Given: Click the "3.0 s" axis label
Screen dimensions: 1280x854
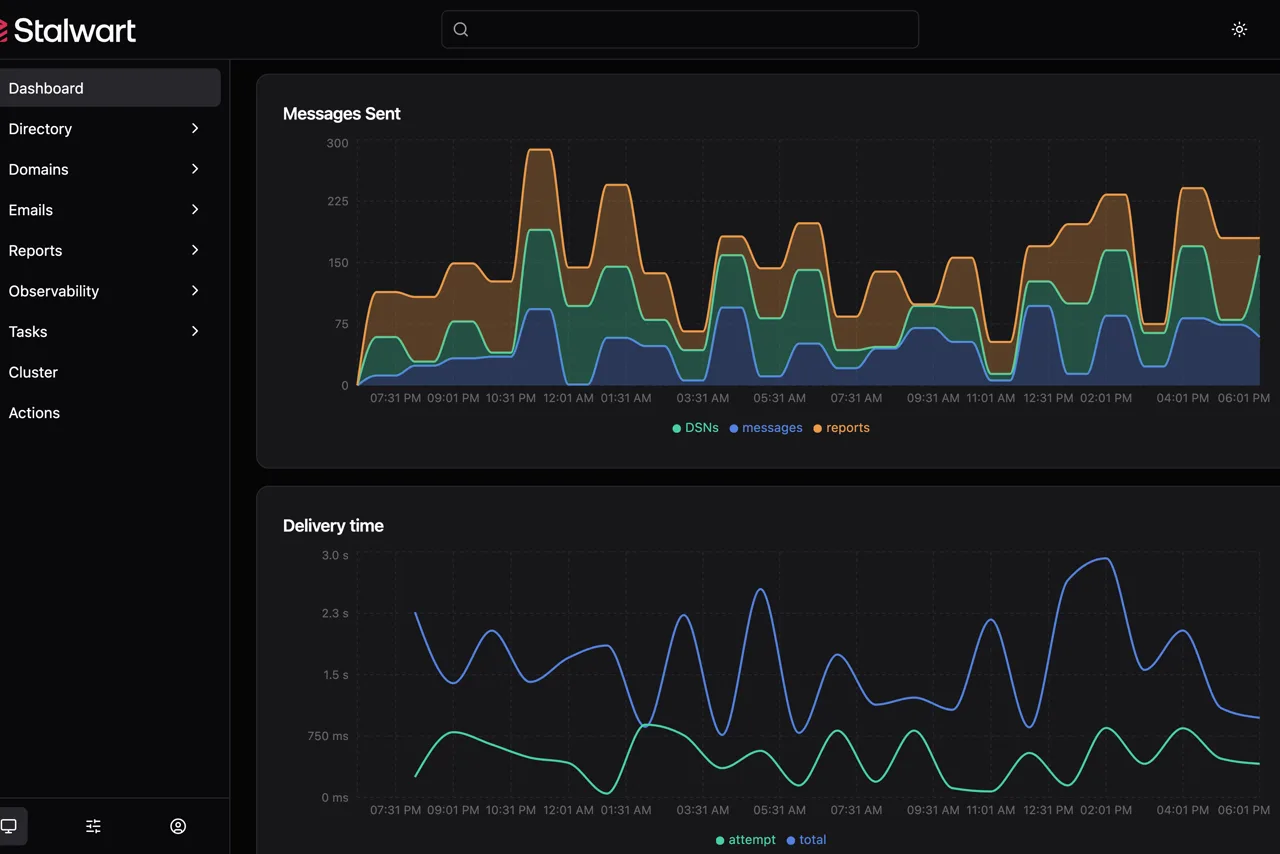Looking at the screenshot, I should pyautogui.click(x=335, y=555).
